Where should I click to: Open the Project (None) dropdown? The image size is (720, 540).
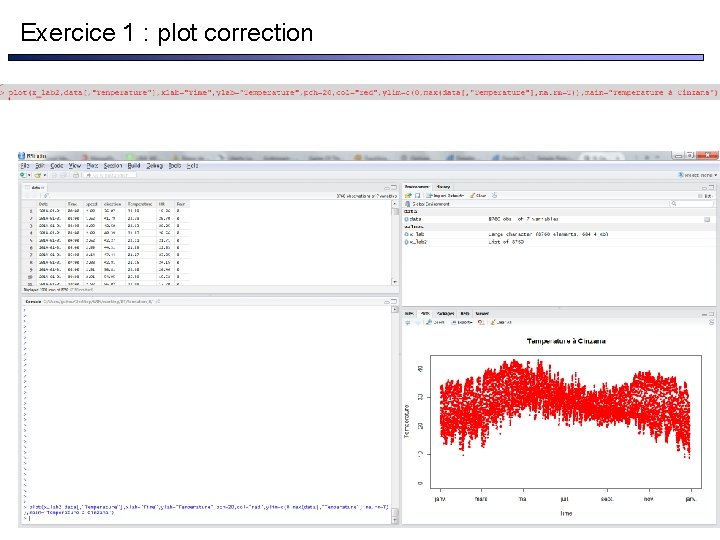click(698, 175)
